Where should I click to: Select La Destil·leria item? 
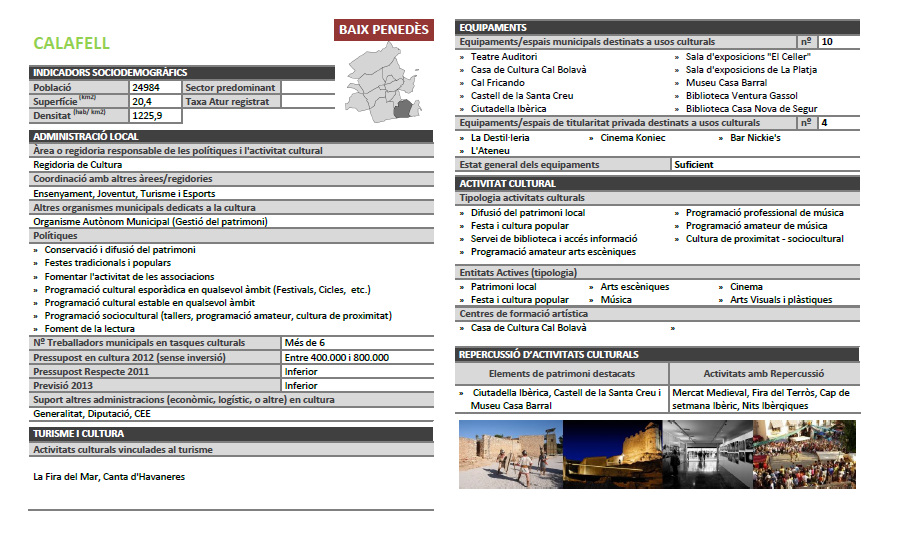[499, 138]
